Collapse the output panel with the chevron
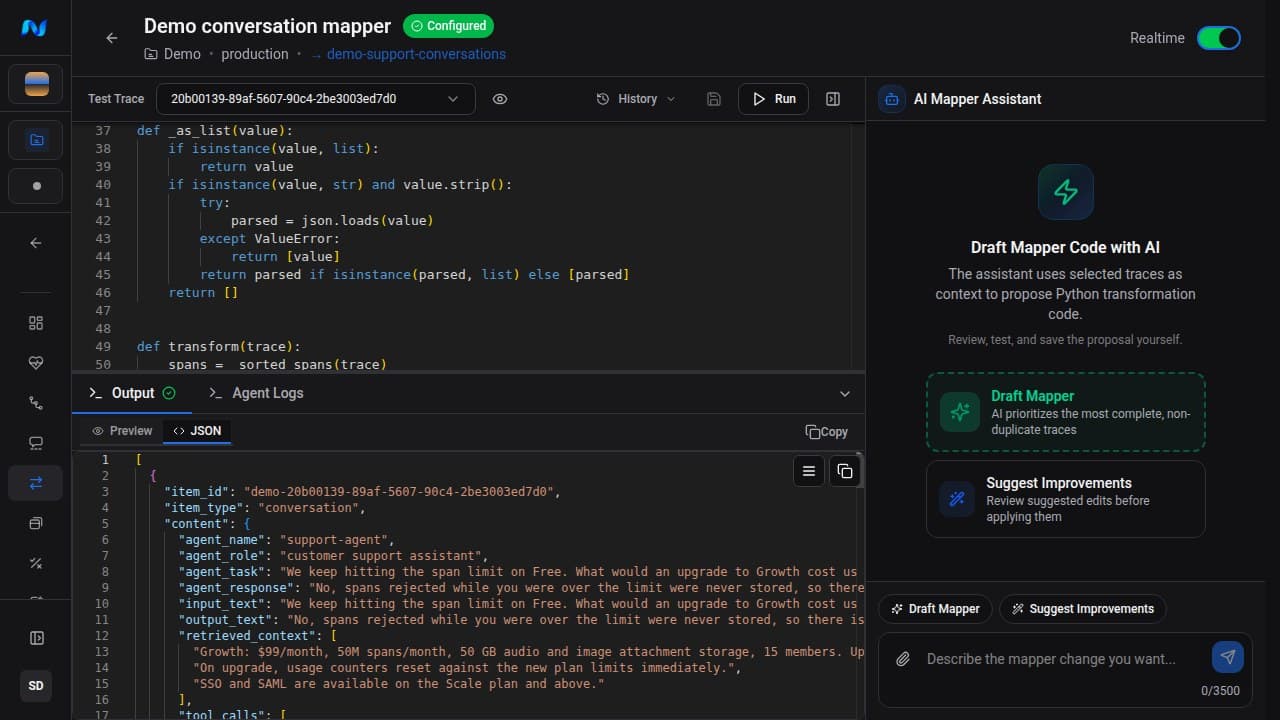This screenshot has height=720, width=1280. click(x=845, y=393)
